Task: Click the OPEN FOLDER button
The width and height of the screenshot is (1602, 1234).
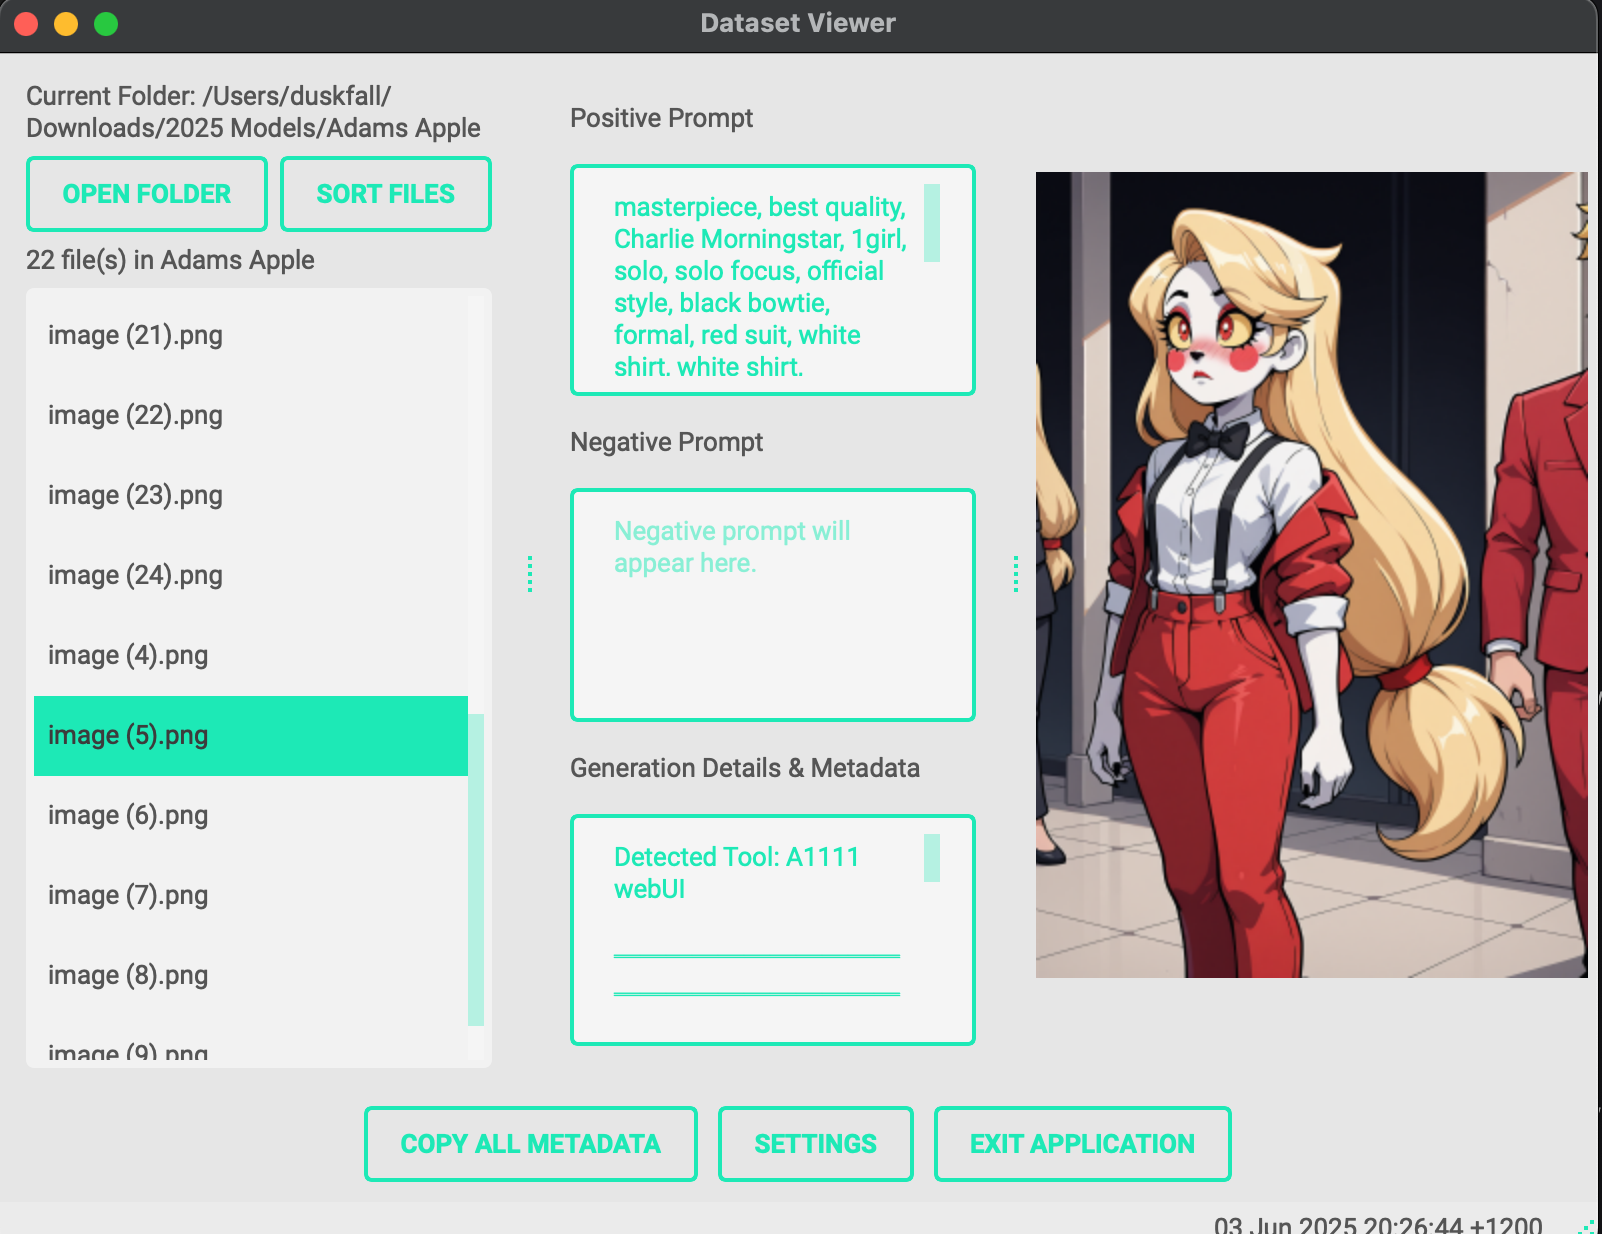Action: pos(147,194)
